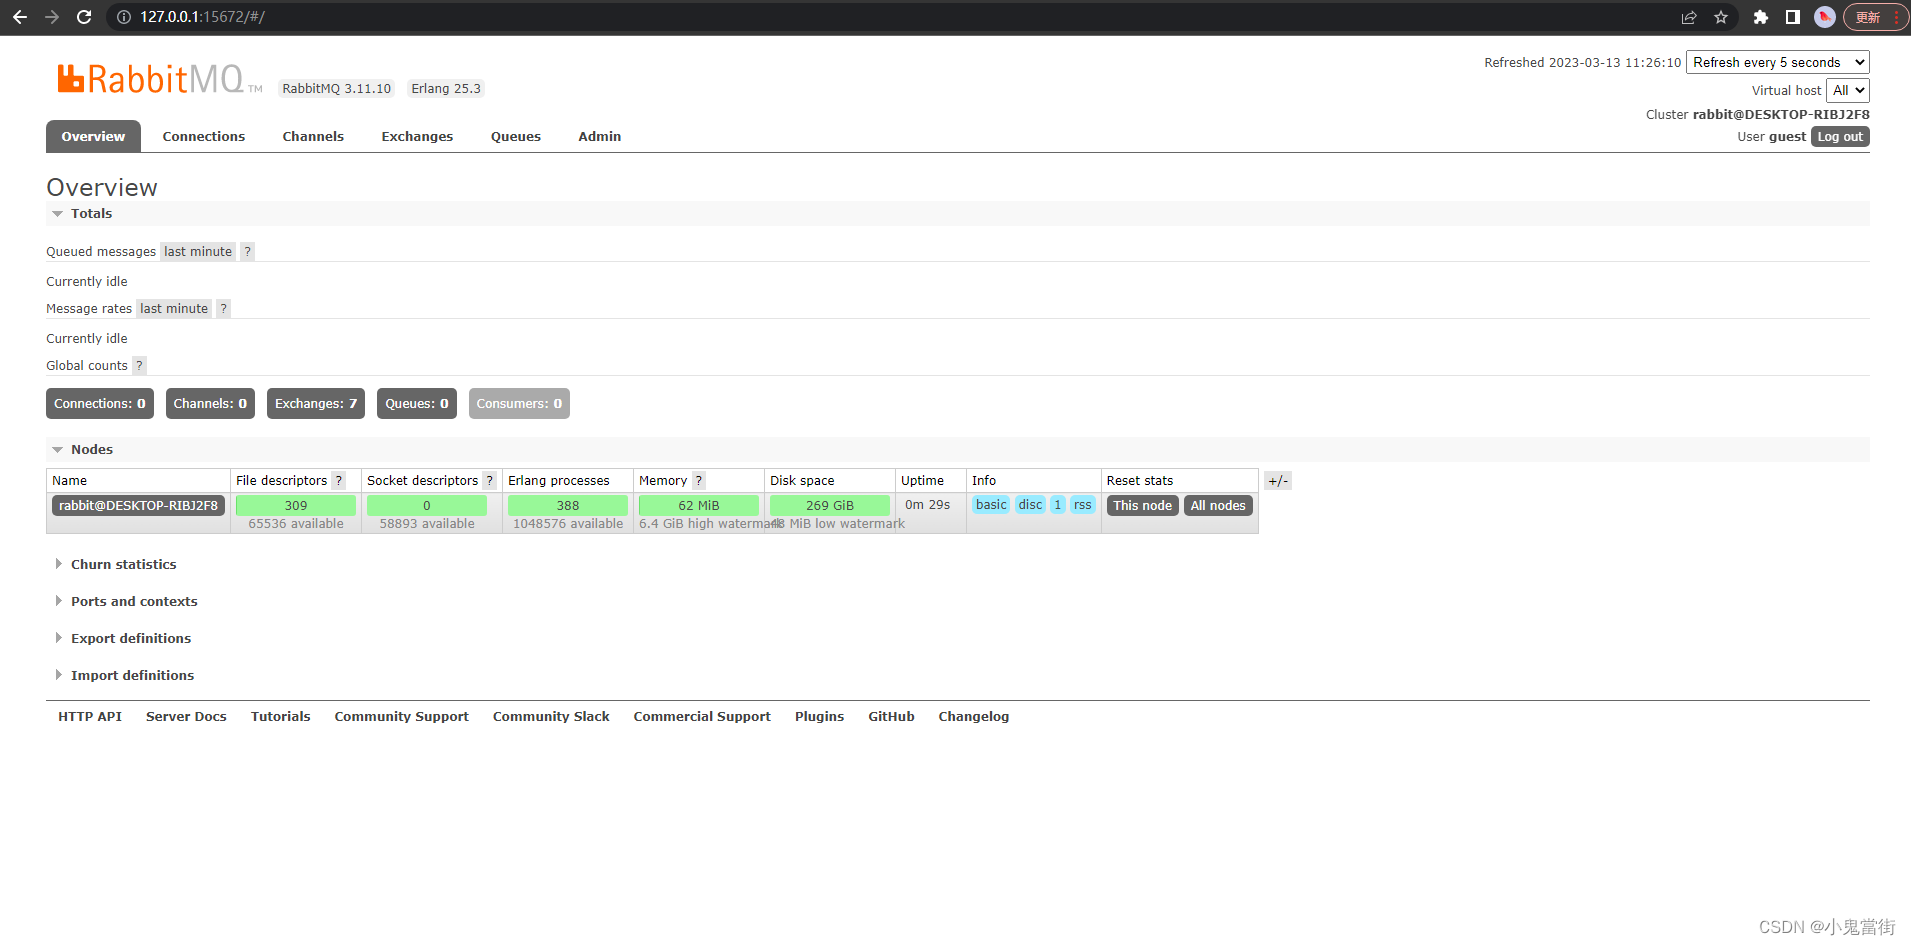The image size is (1911, 945).
Task: Open the Commercial Support link
Action: [702, 717]
